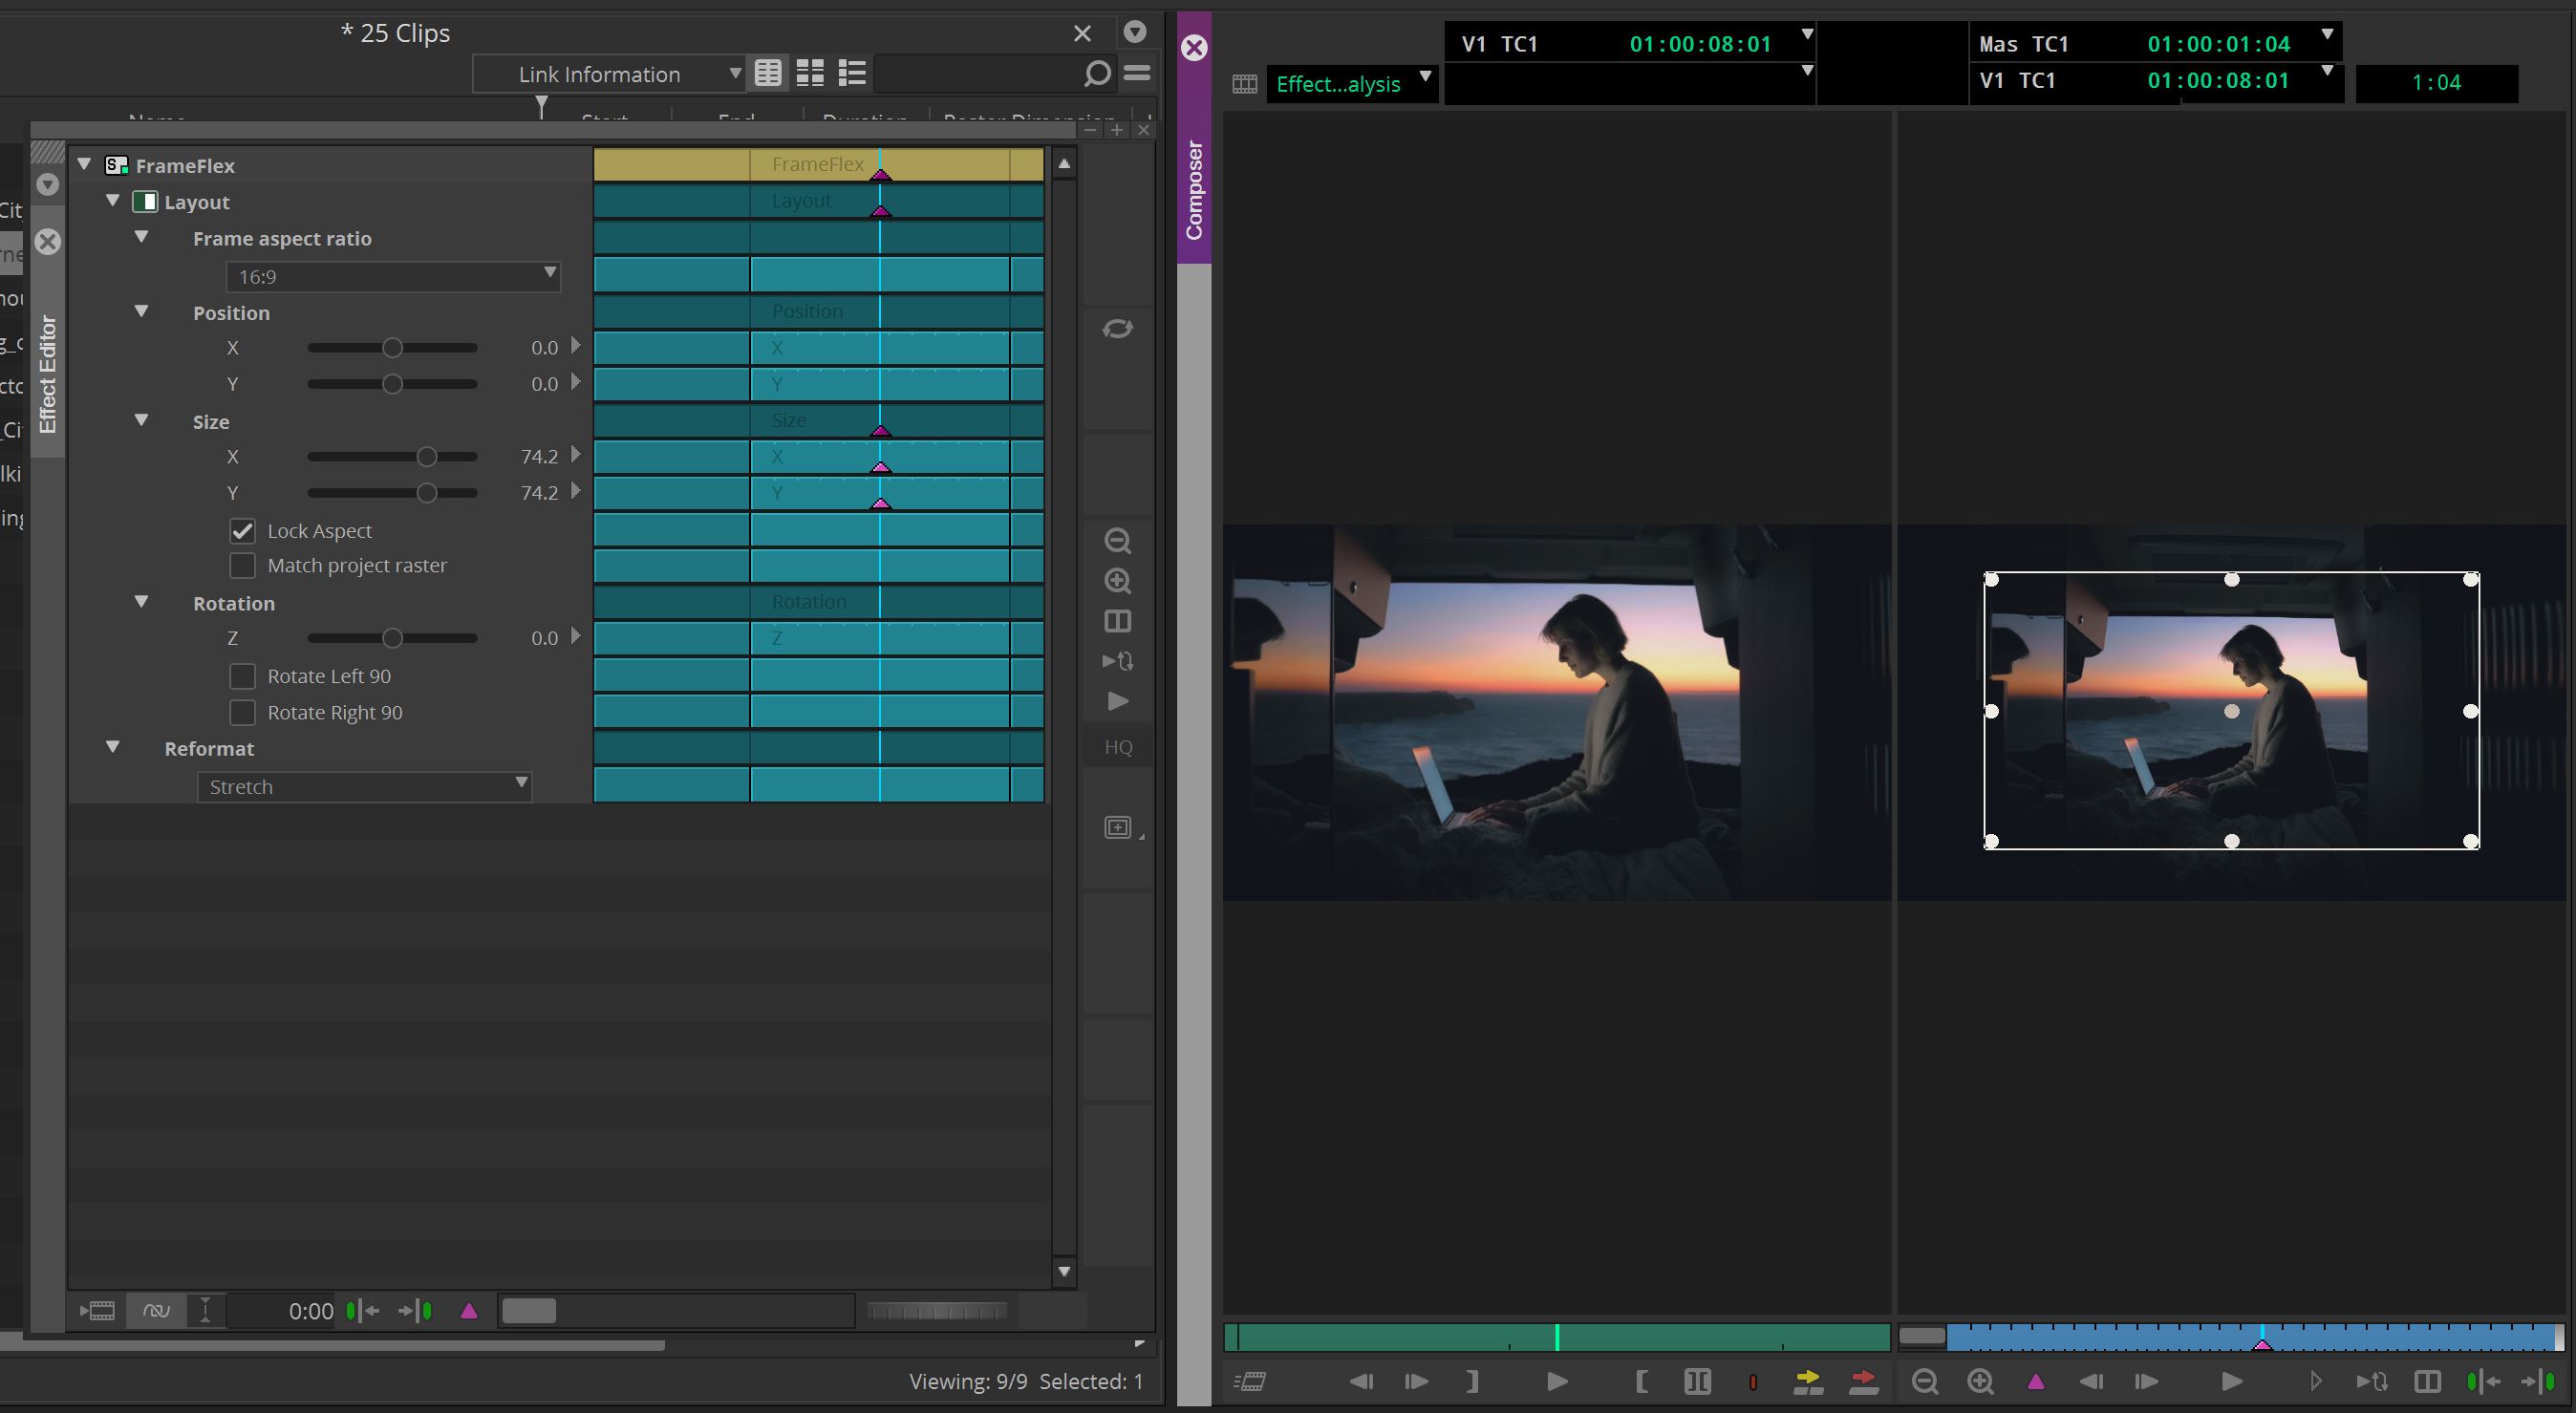Zoom out under the record monitor

(1925, 1382)
